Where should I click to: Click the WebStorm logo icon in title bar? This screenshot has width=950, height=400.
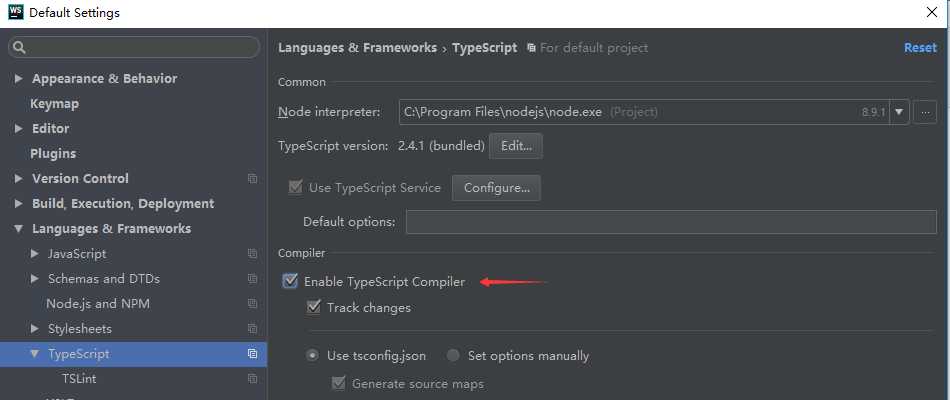tap(15, 12)
